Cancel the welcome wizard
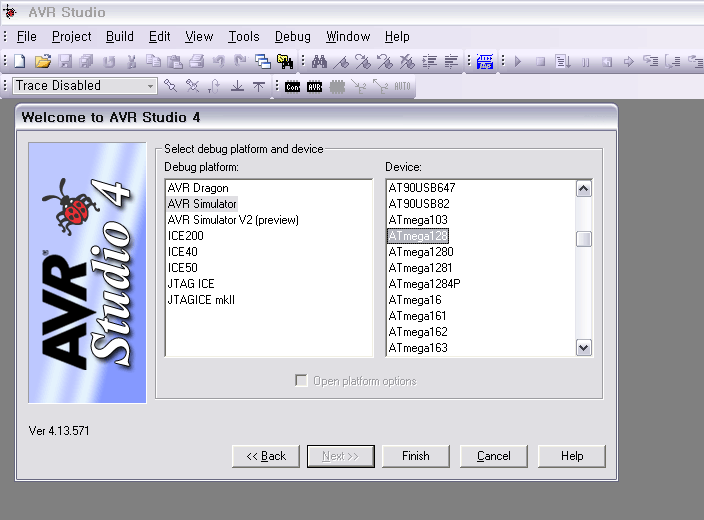Viewport: 704px width, 520px height. pyautogui.click(x=493, y=456)
